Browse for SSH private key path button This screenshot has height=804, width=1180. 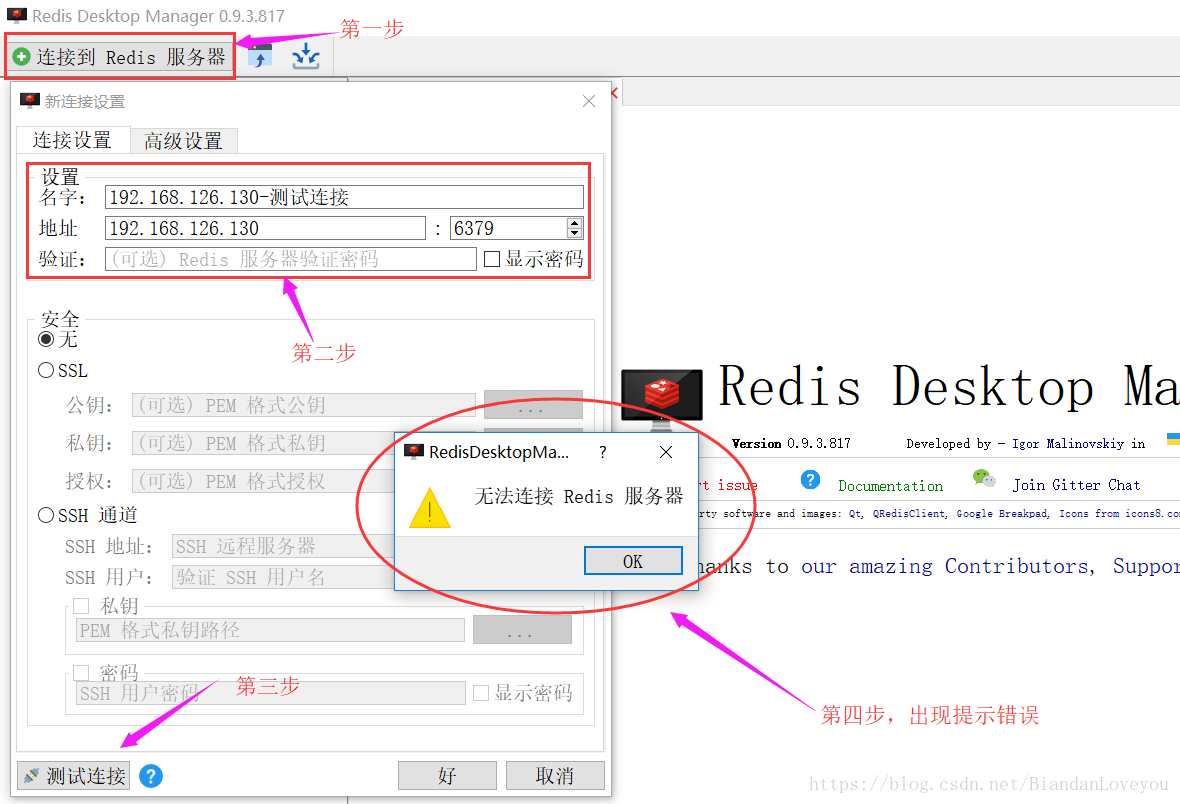pos(522,630)
